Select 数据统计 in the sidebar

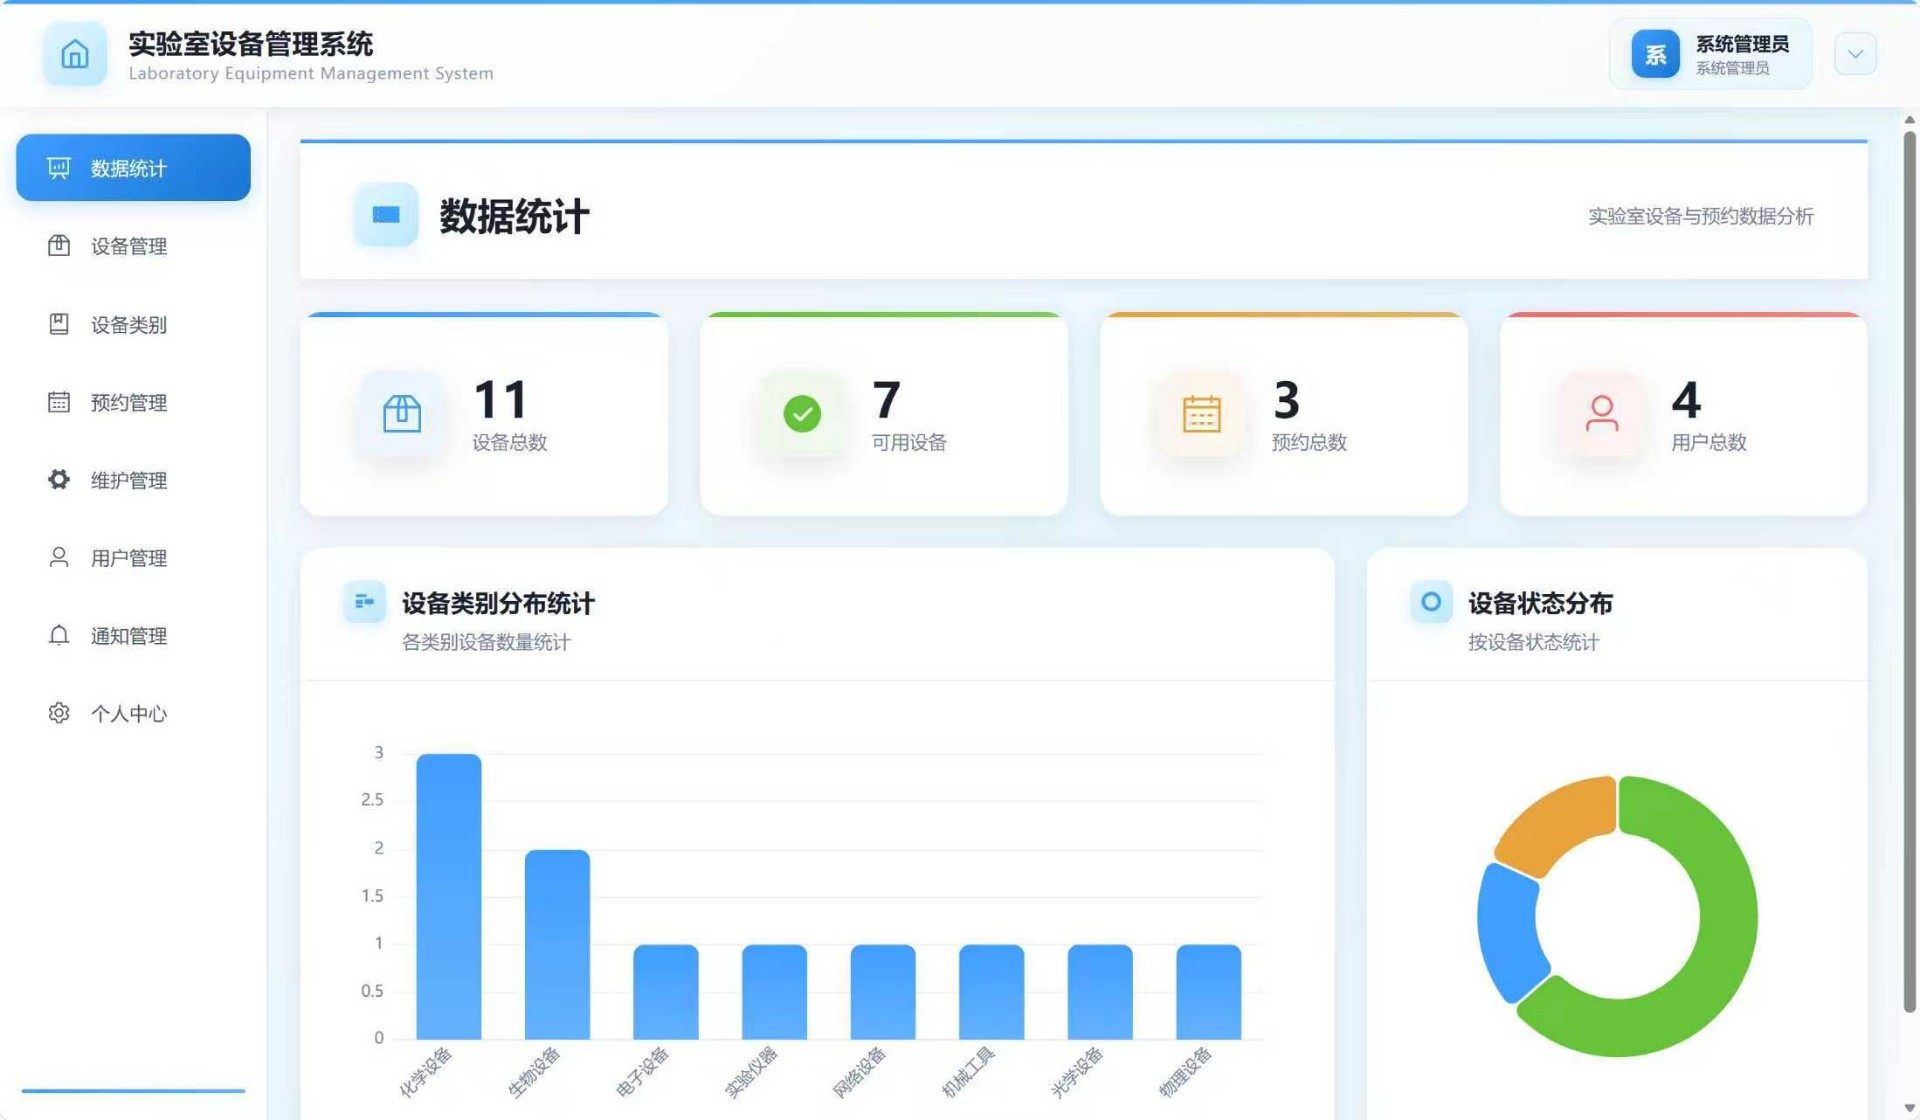pyautogui.click(x=133, y=168)
